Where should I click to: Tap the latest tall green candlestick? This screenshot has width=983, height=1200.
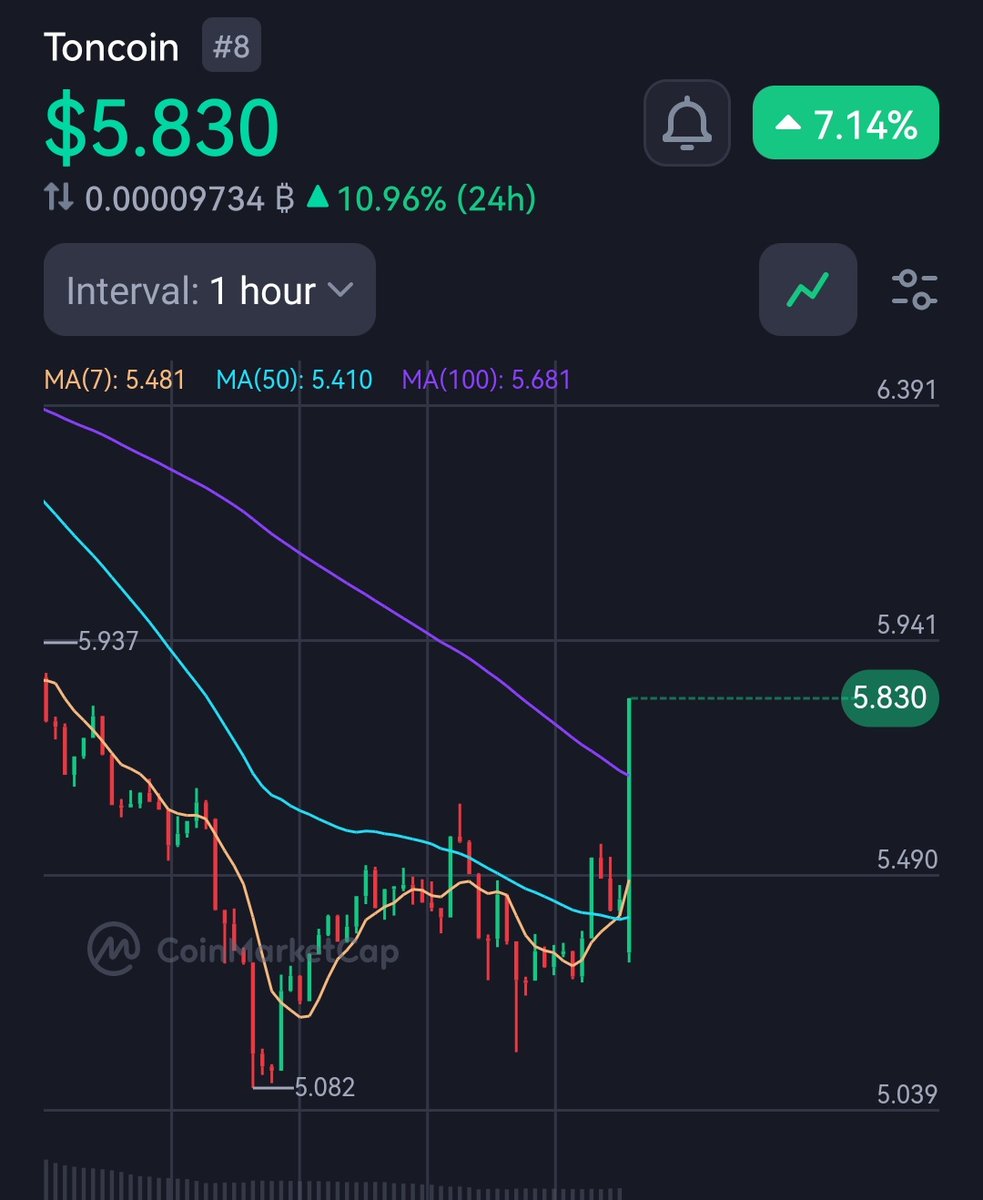pos(629,830)
